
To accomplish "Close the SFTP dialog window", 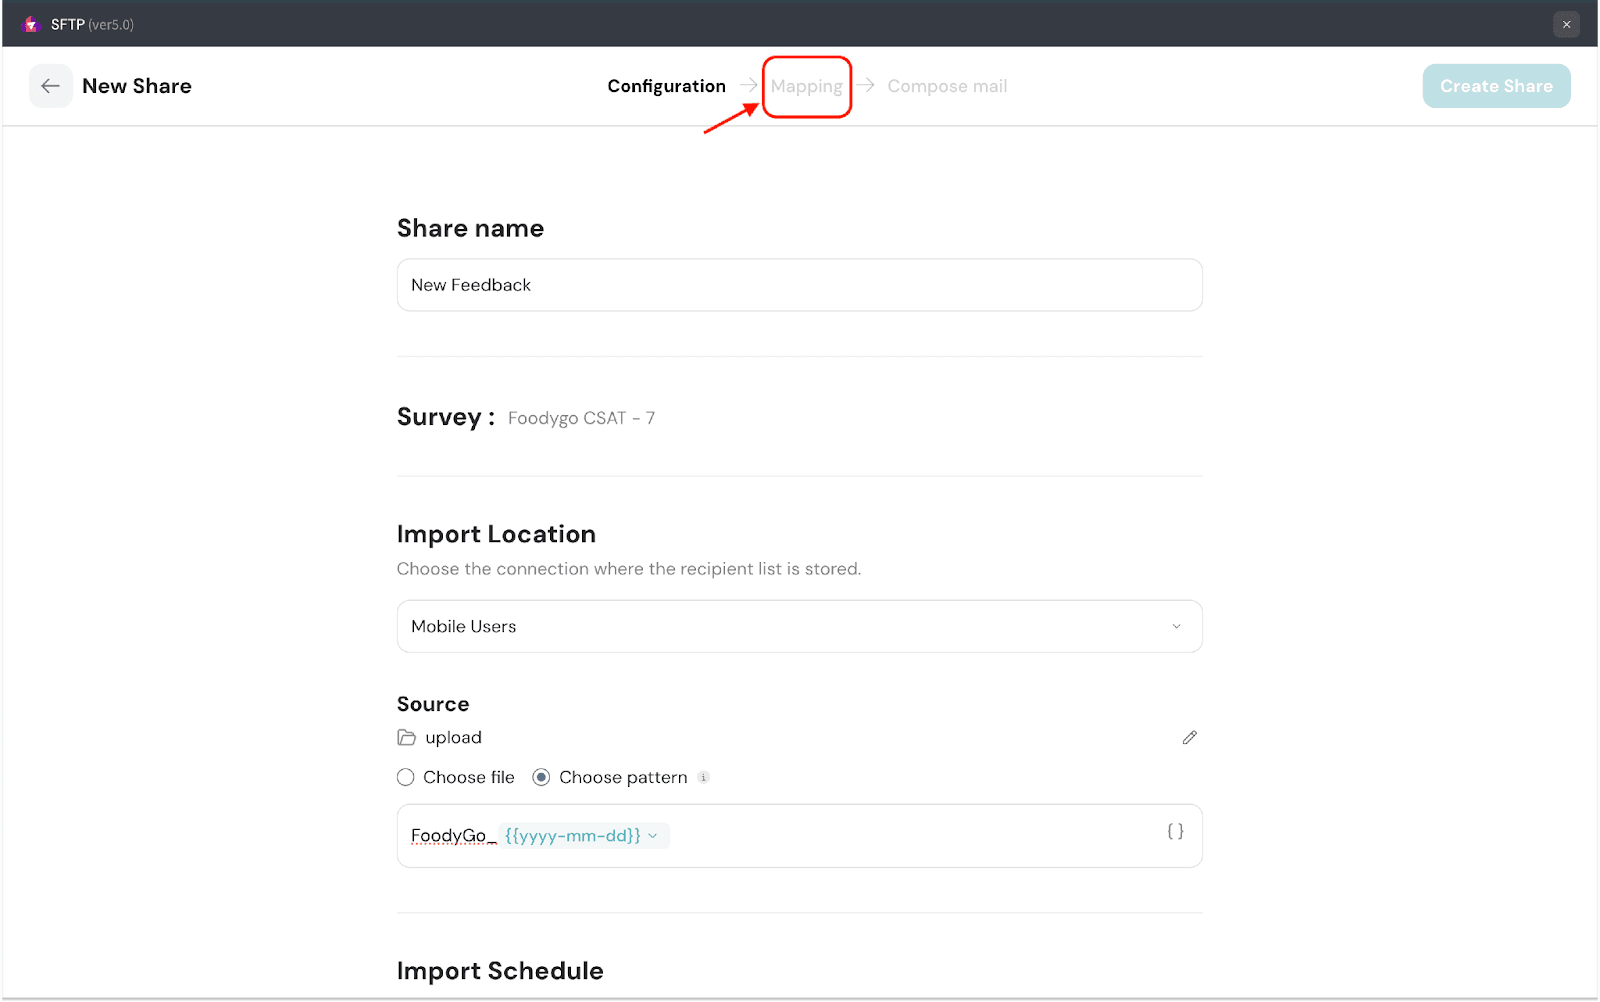I will [1566, 24].
